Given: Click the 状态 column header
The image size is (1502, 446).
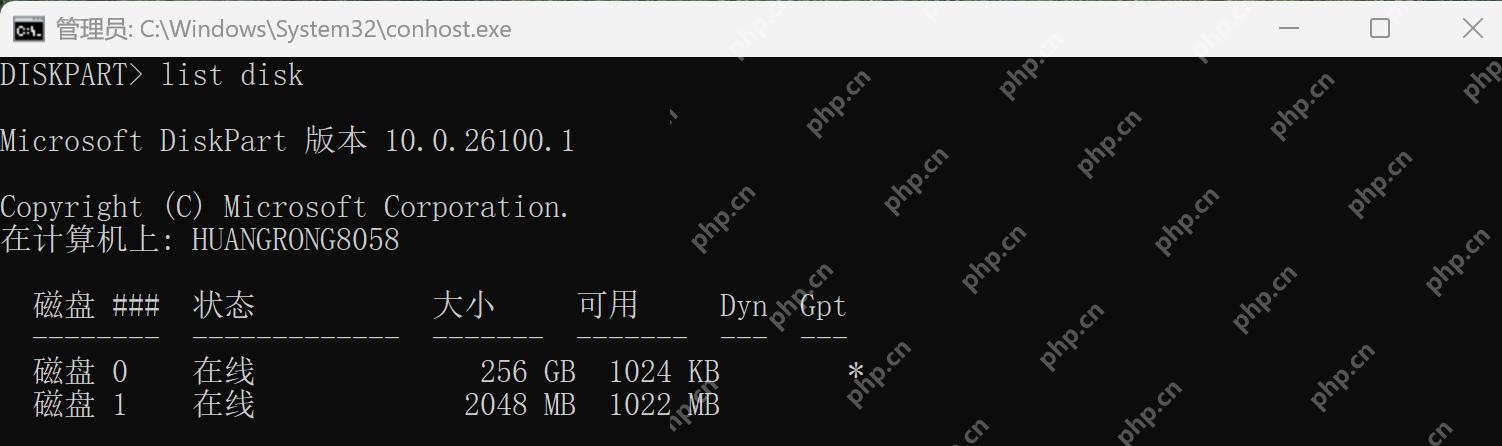Looking at the screenshot, I should click(224, 306).
